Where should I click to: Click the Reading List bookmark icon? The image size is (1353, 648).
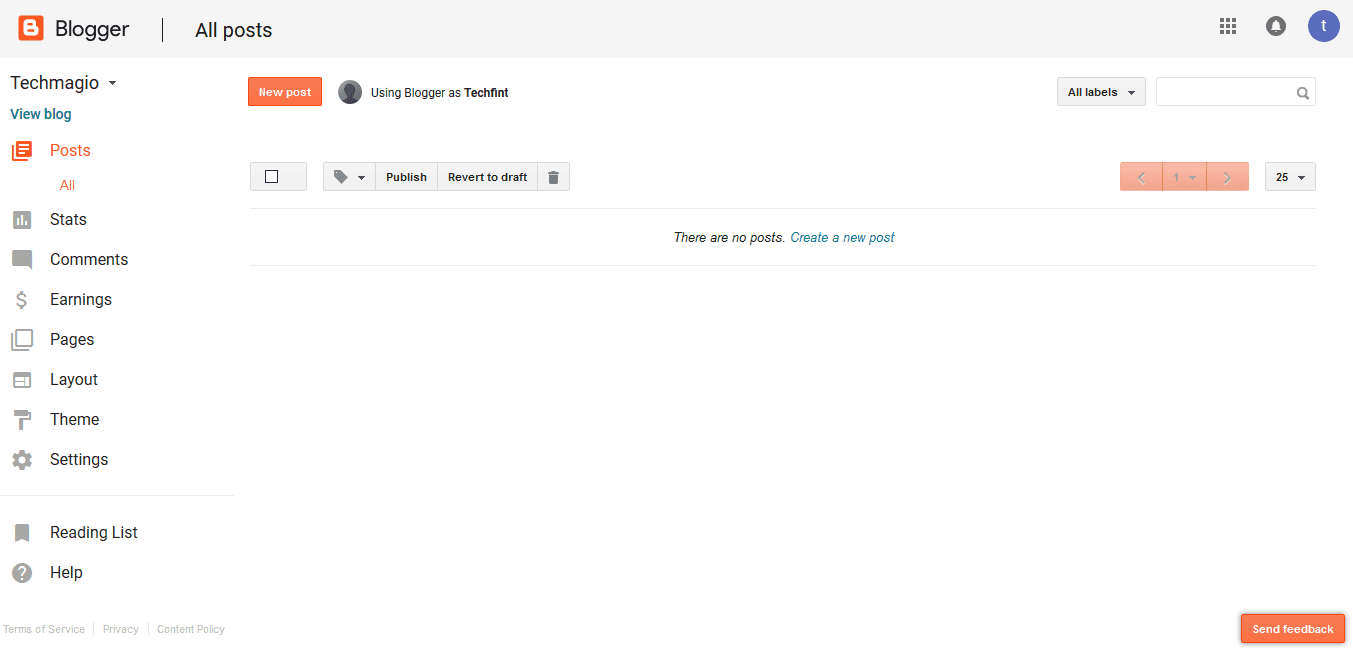click(22, 533)
